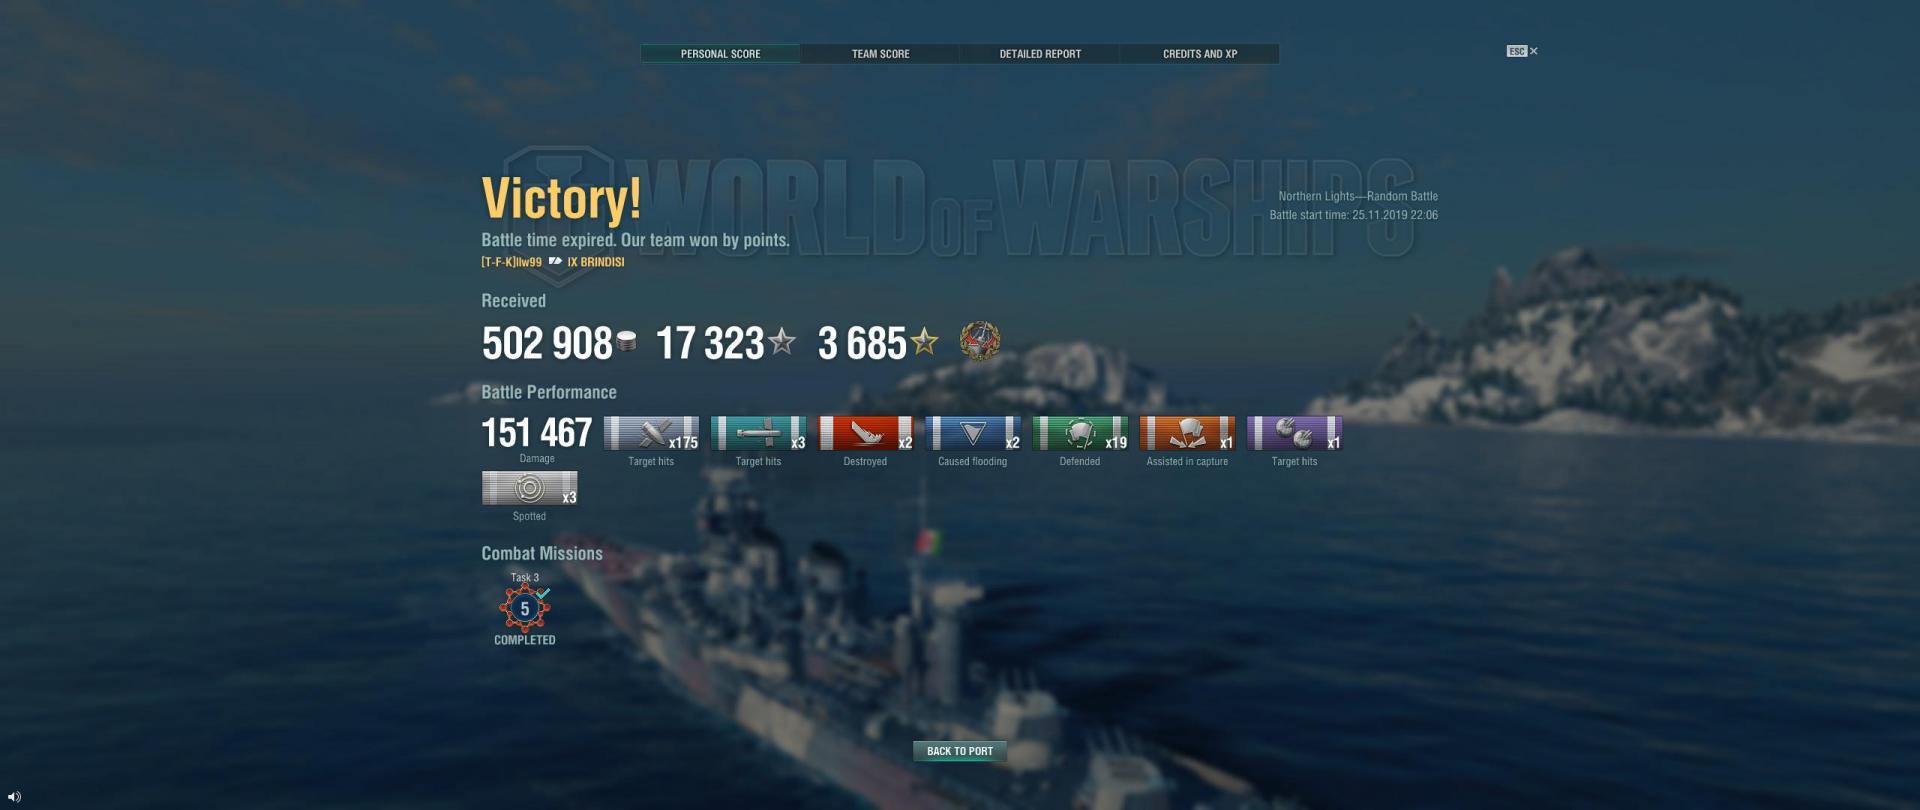Image resolution: width=1920 pixels, height=810 pixels.
Task: Select the Personal Score tab
Action: click(x=720, y=54)
